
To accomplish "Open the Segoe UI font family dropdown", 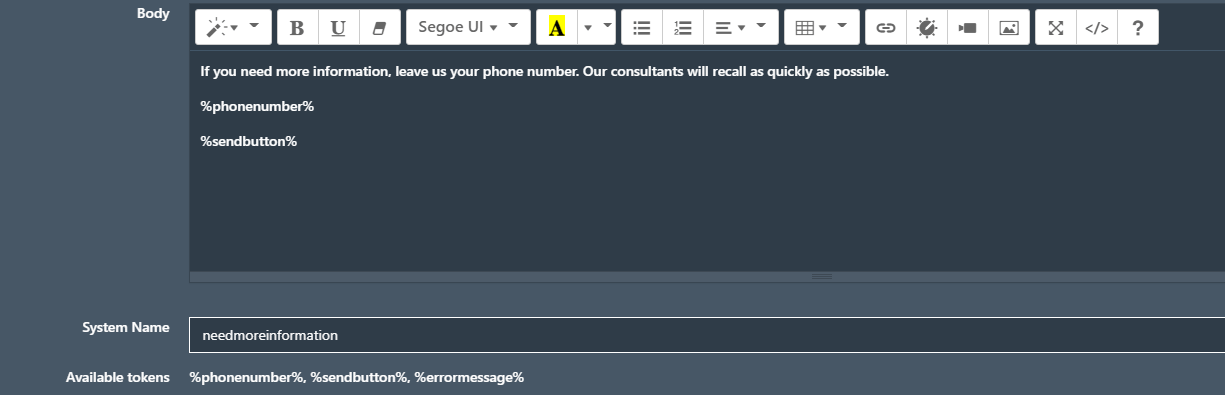I will tap(468, 28).
